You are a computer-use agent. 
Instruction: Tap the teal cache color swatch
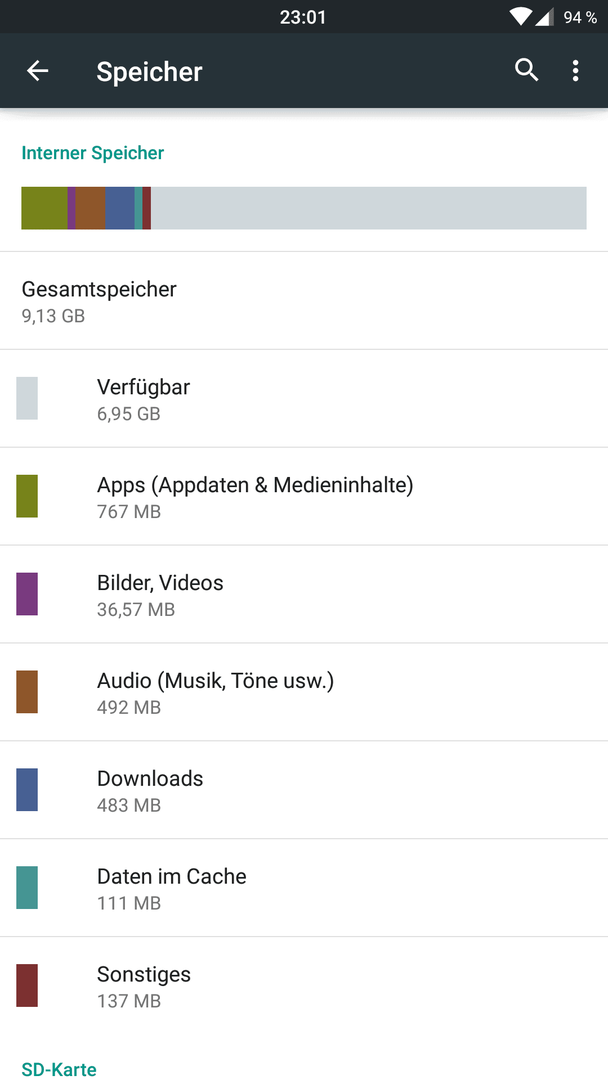tap(27, 887)
